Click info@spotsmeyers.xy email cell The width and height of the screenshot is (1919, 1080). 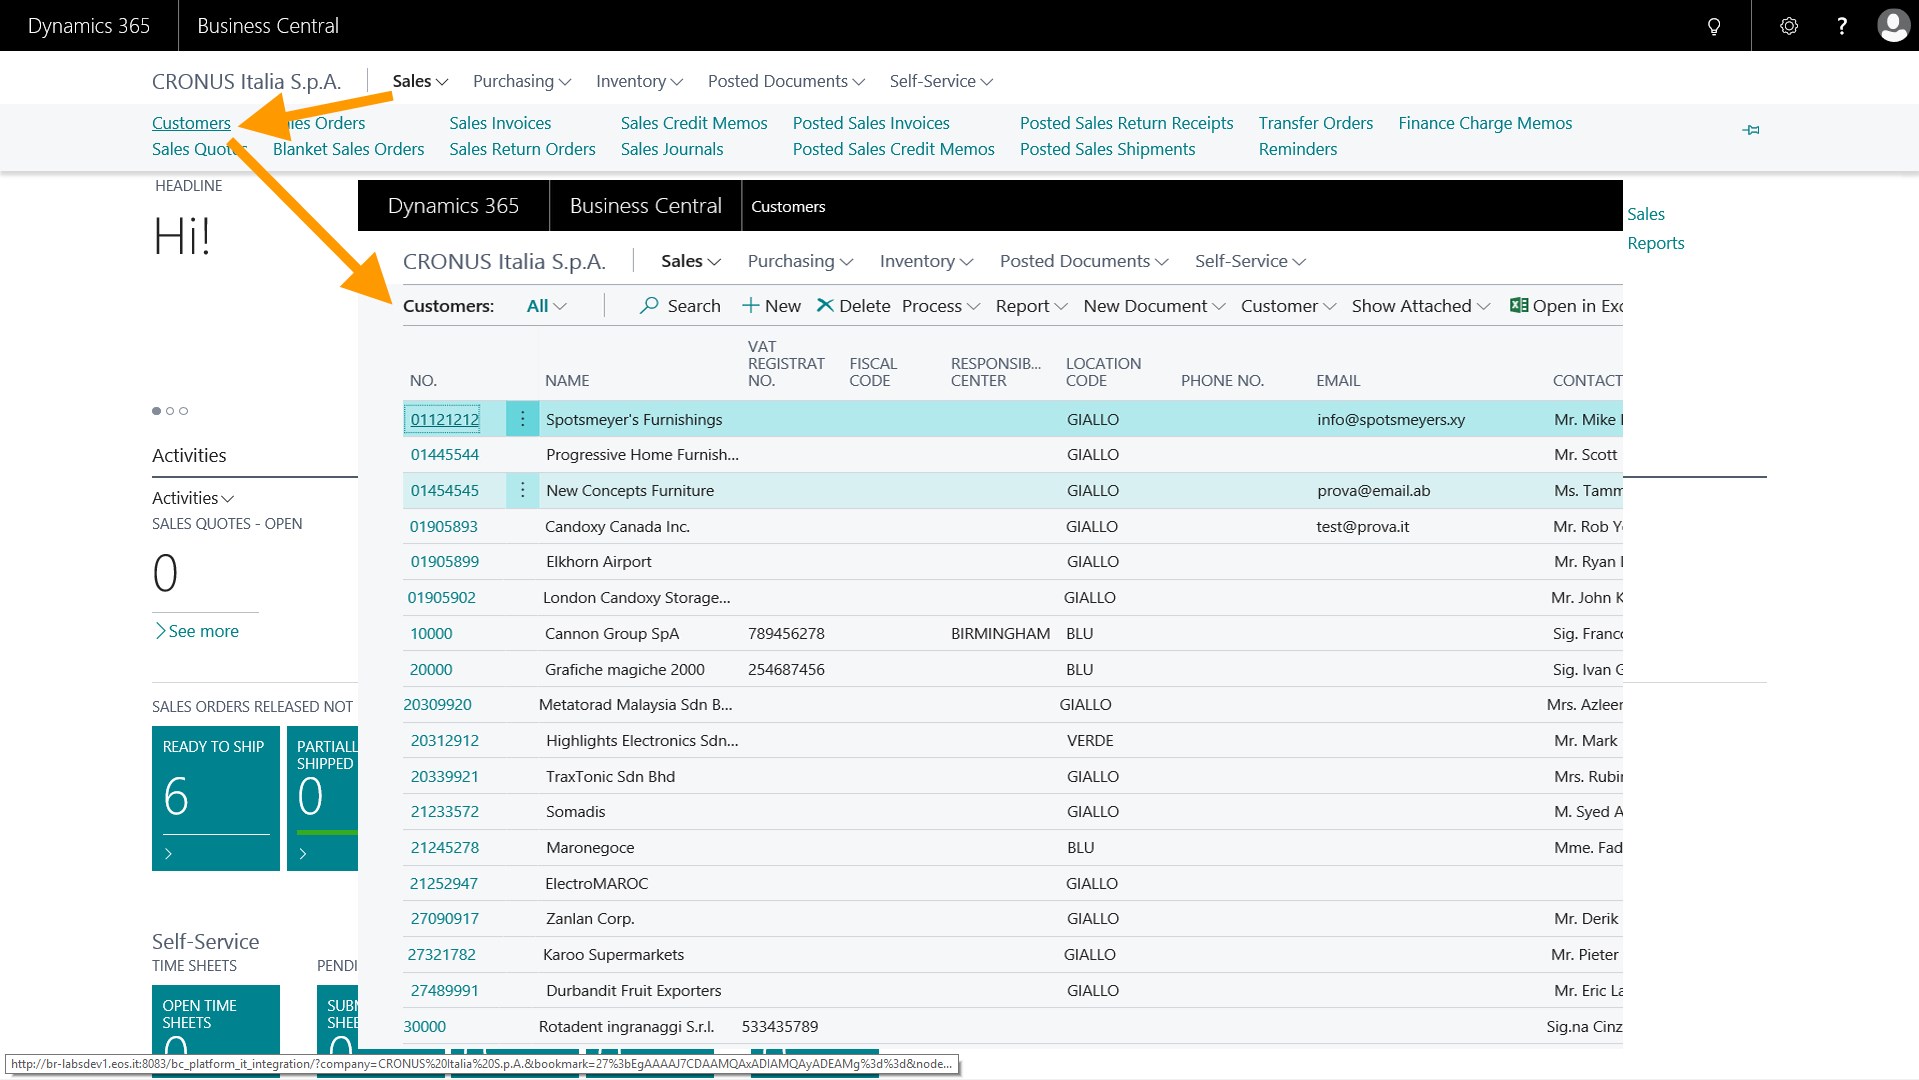click(x=1391, y=419)
